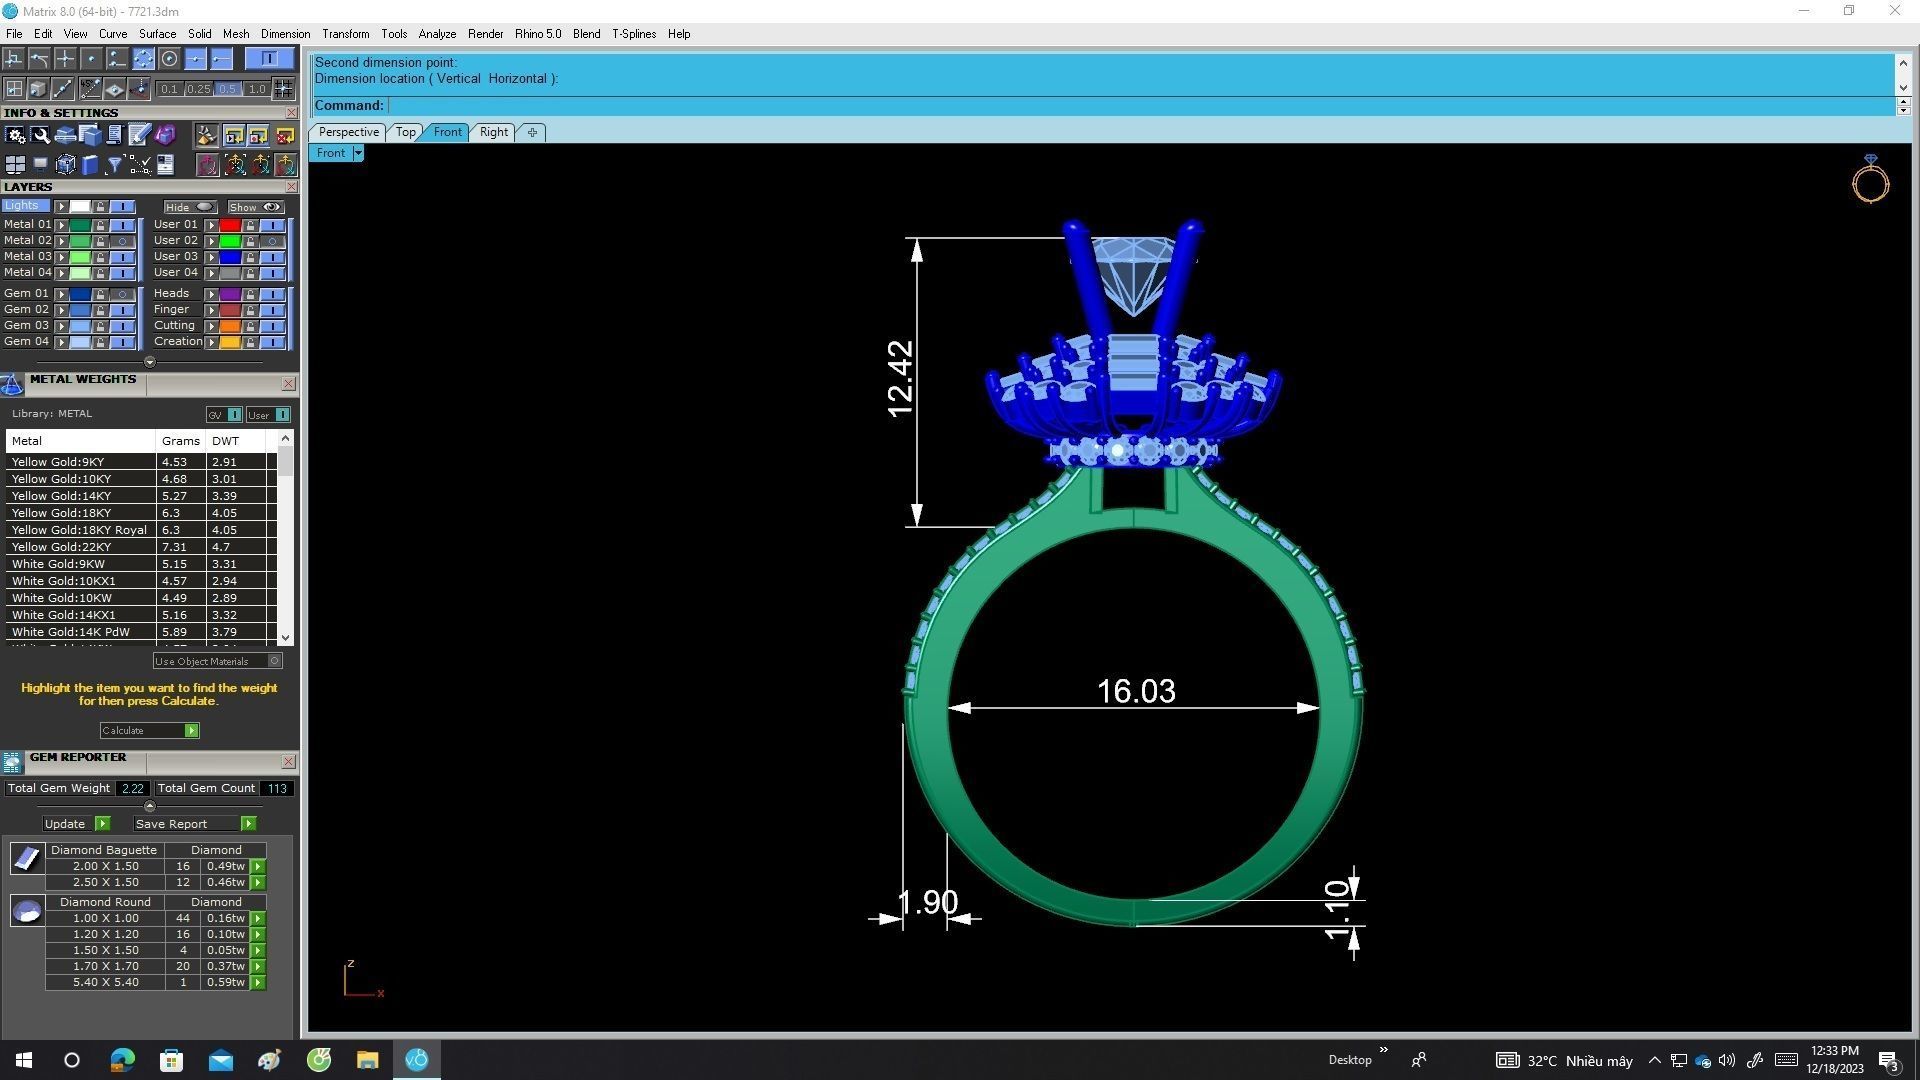The width and height of the screenshot is (1920, 1080).
Task: Click the Diamond Round gem shape icon
Action: [x=27, y=911]
